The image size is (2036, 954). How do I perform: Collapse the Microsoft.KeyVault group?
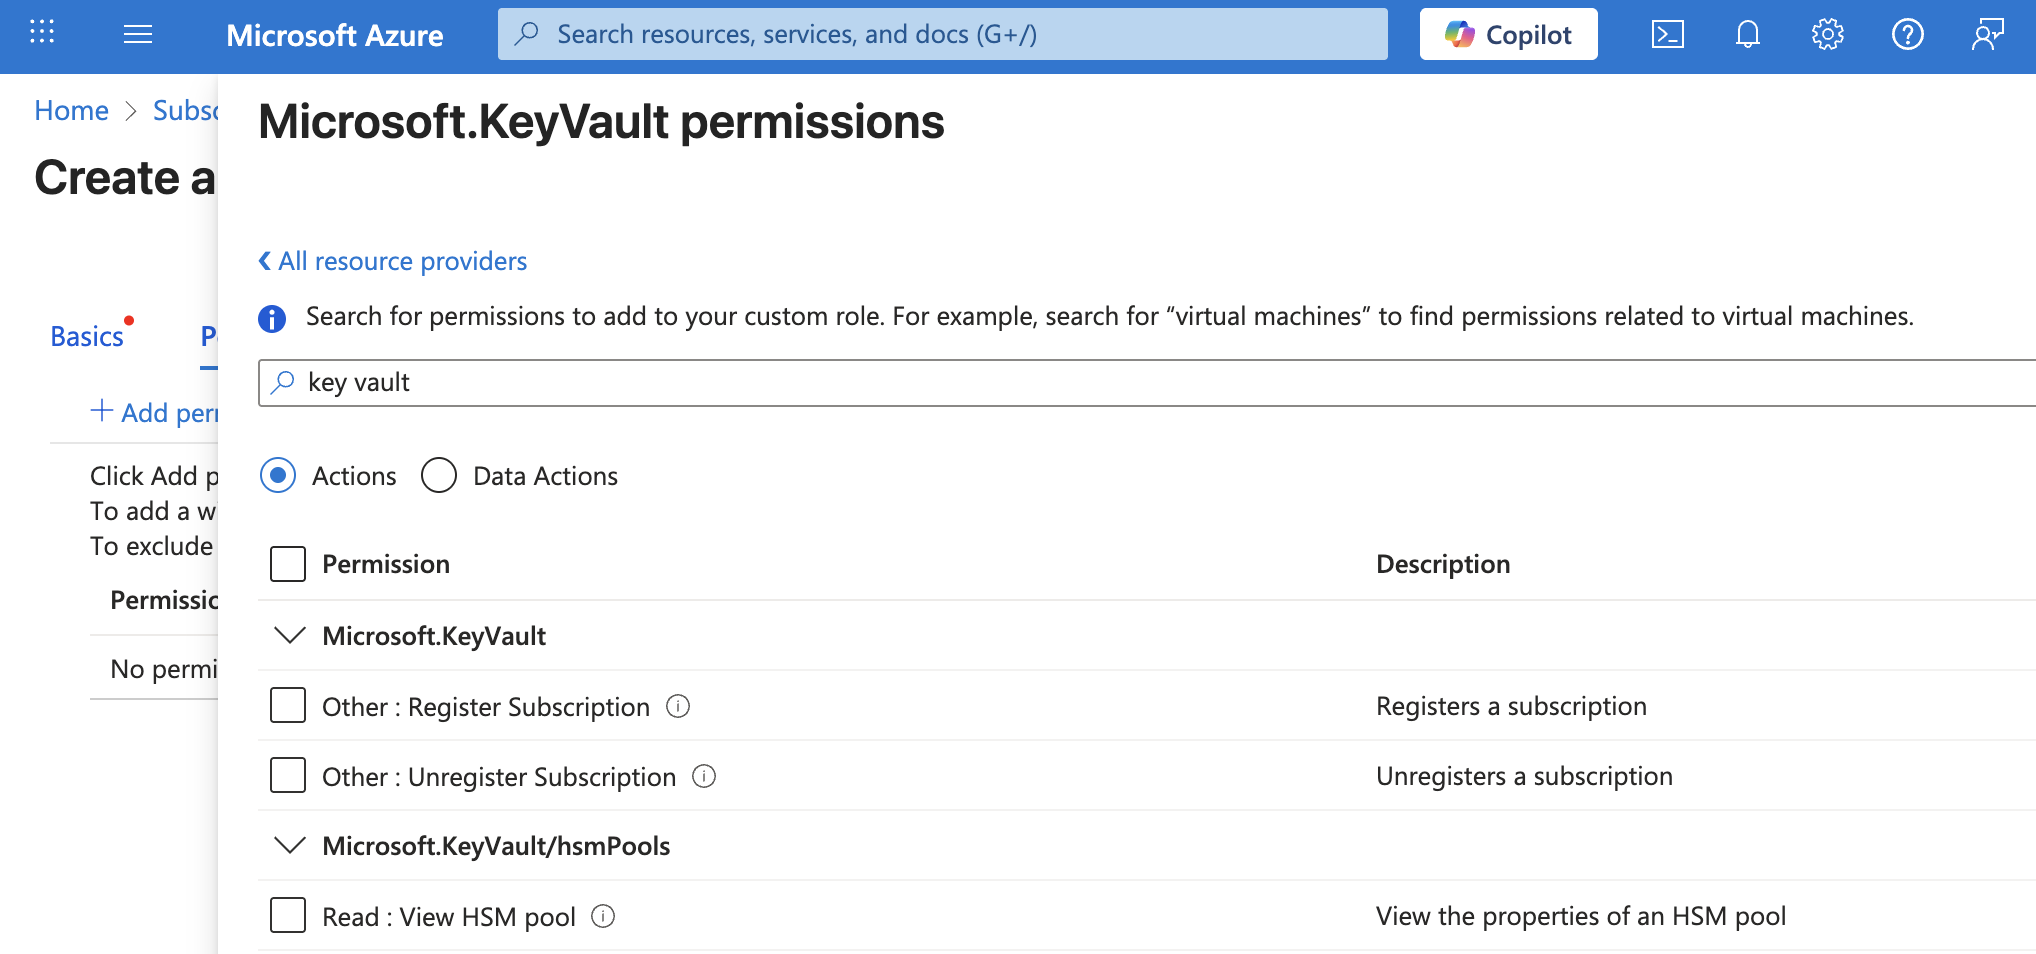click(x=290, y=636)
